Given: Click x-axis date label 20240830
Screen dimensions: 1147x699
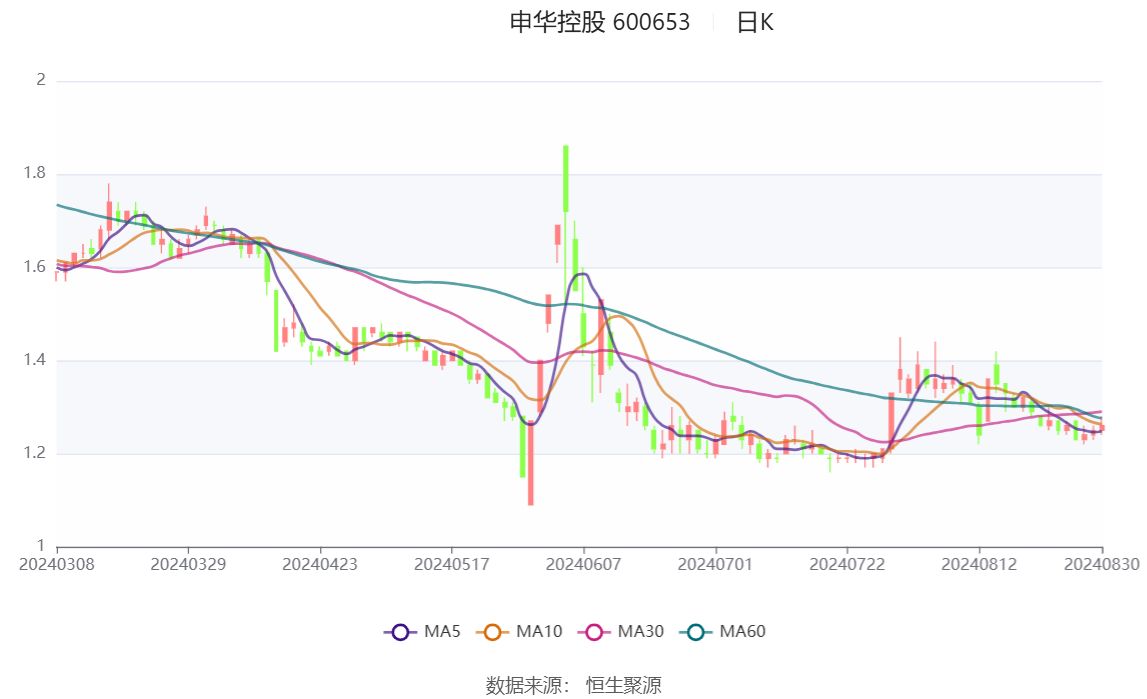Looking at the screenshot, I should (1102, 564).
